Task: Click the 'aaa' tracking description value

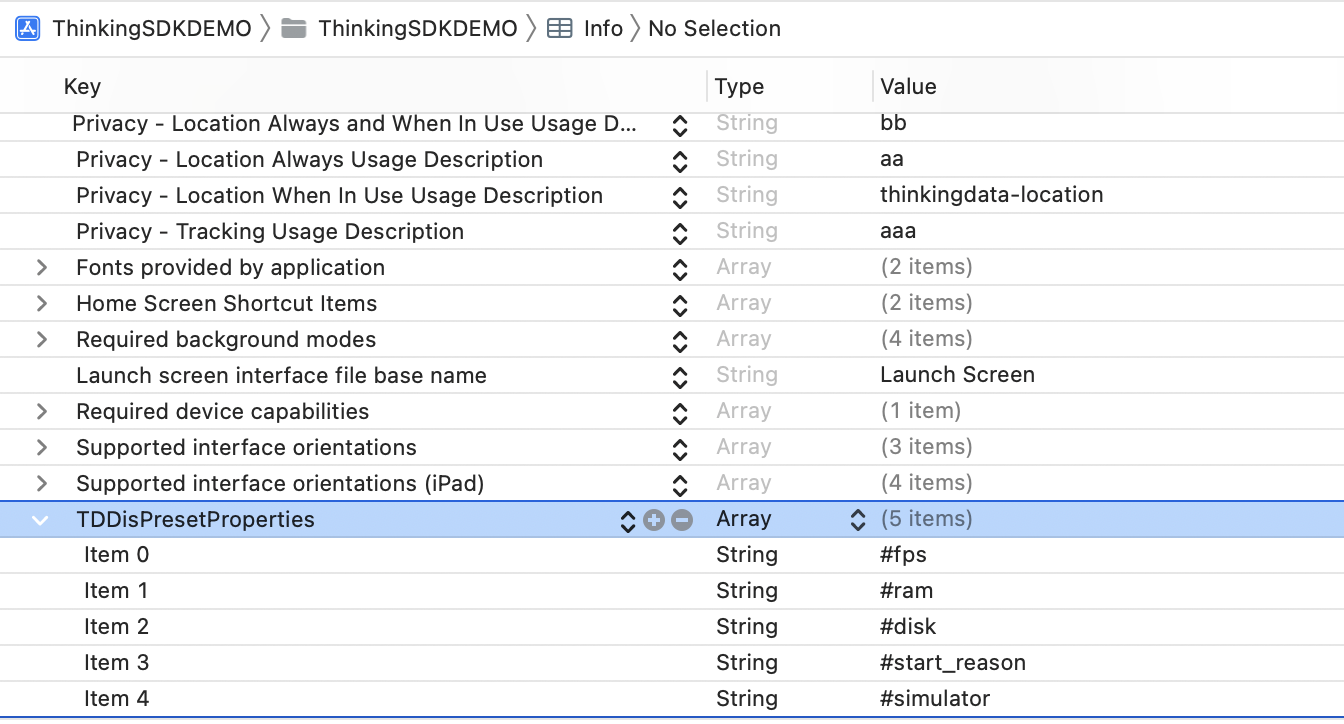Action: 898,231
